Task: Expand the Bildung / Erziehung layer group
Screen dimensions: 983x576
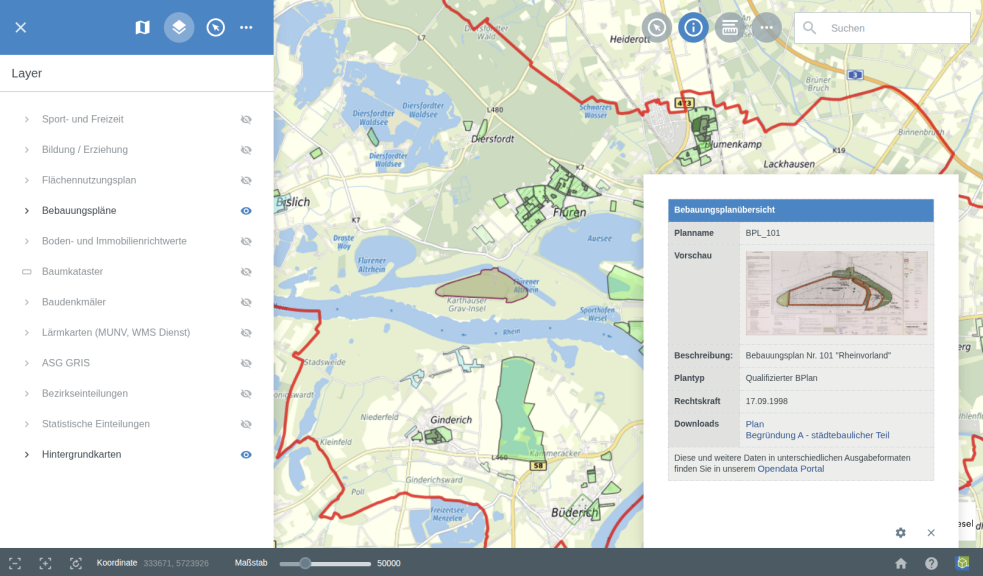Action: point(27,150)
